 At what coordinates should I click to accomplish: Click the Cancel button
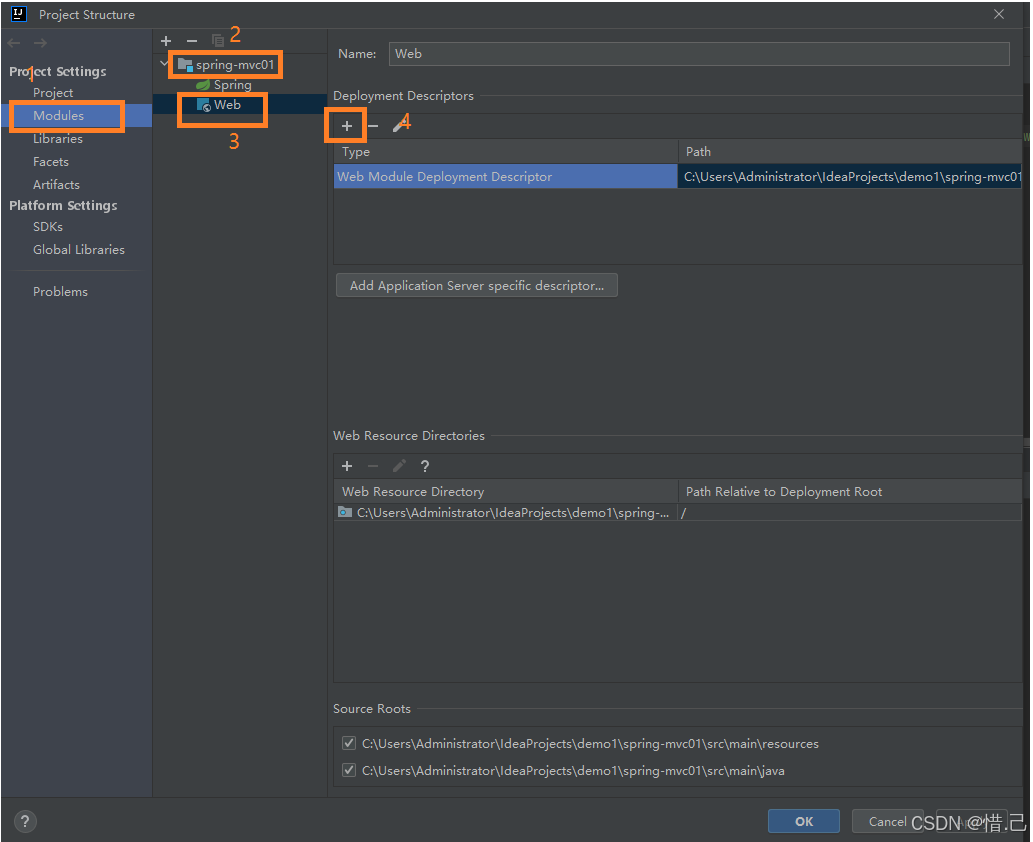click(887, 822)
